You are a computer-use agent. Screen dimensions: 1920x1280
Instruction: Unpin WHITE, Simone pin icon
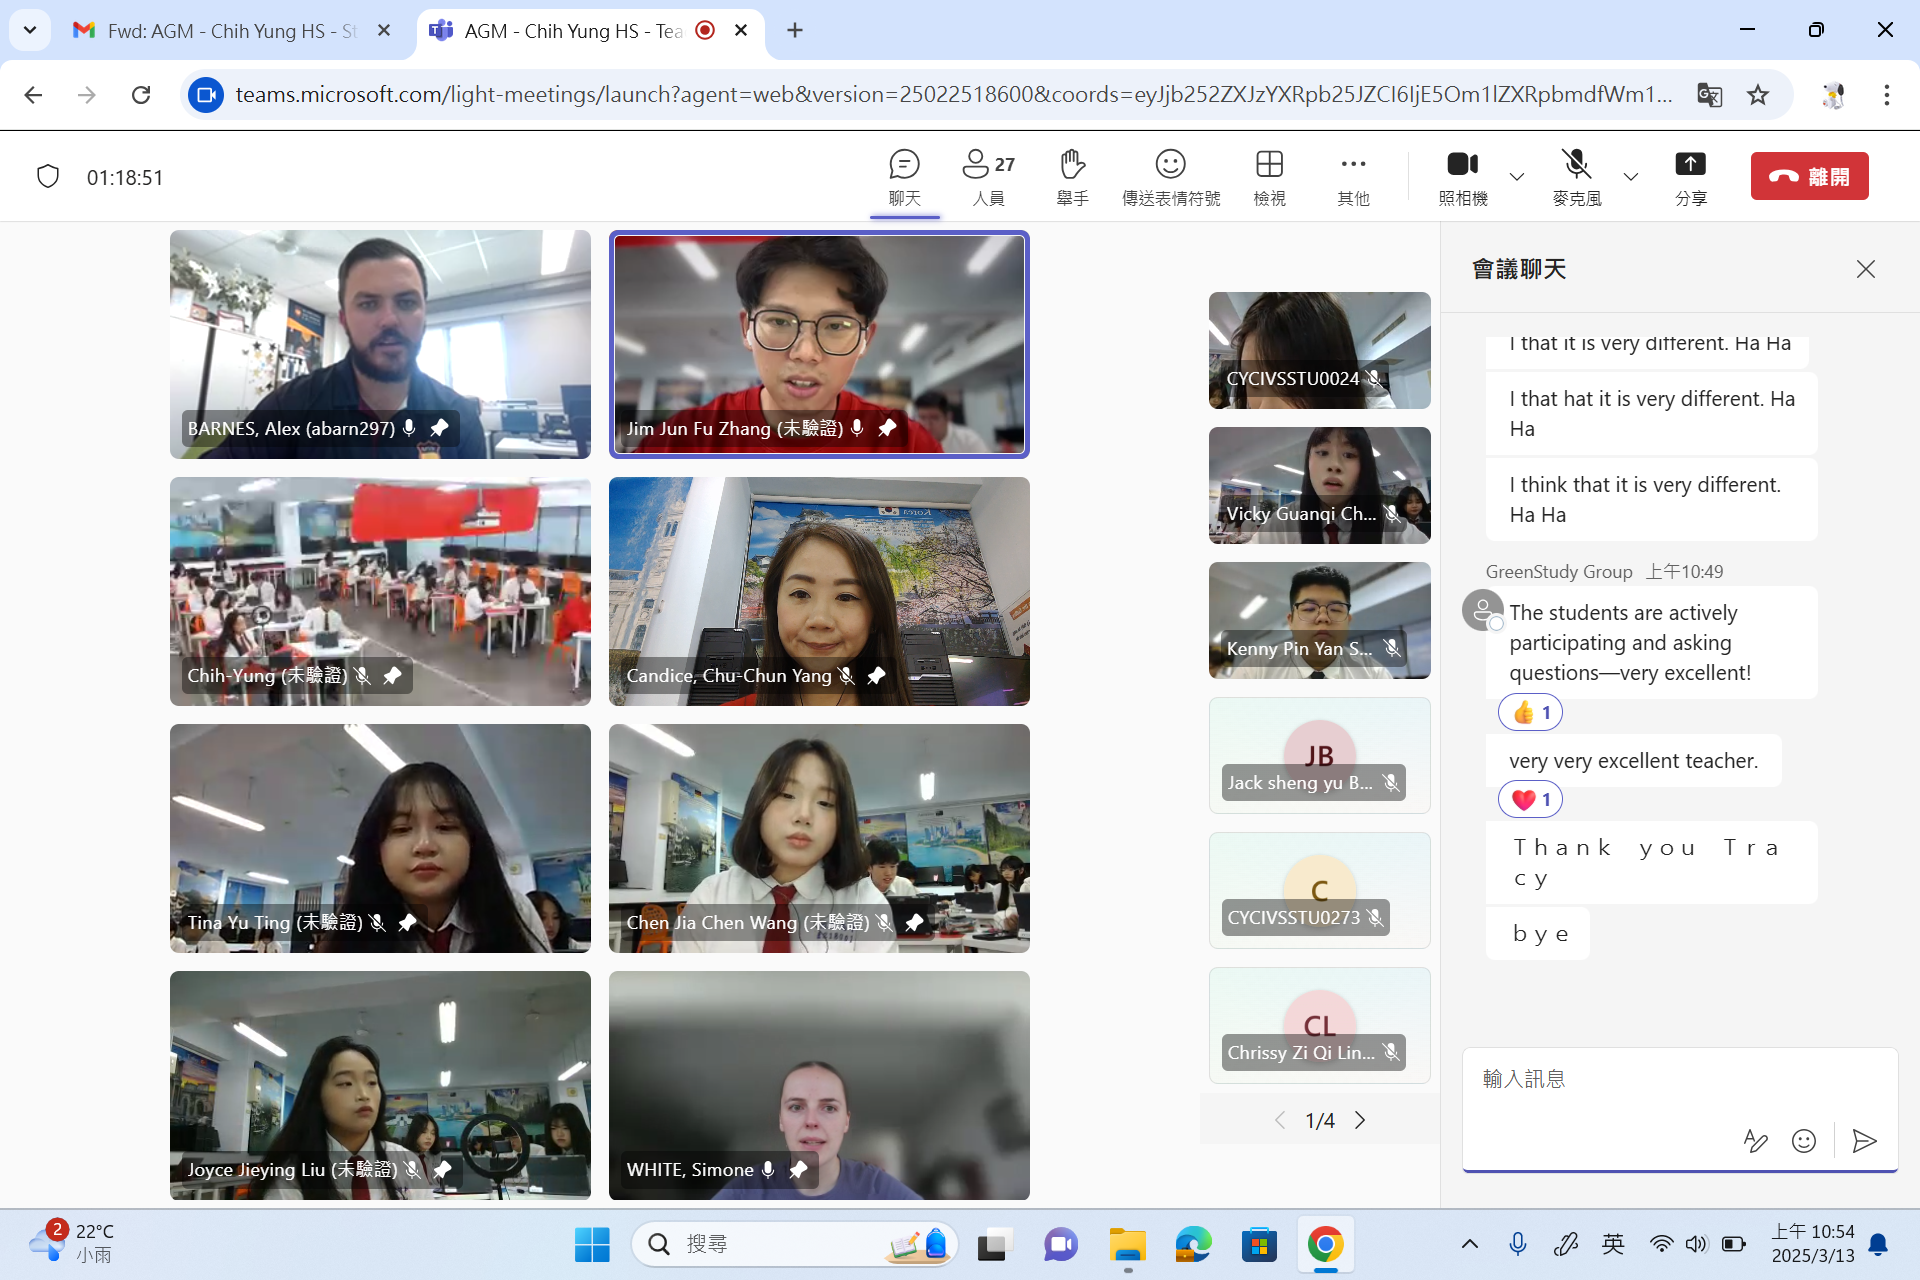click(x=798, y=1170)
